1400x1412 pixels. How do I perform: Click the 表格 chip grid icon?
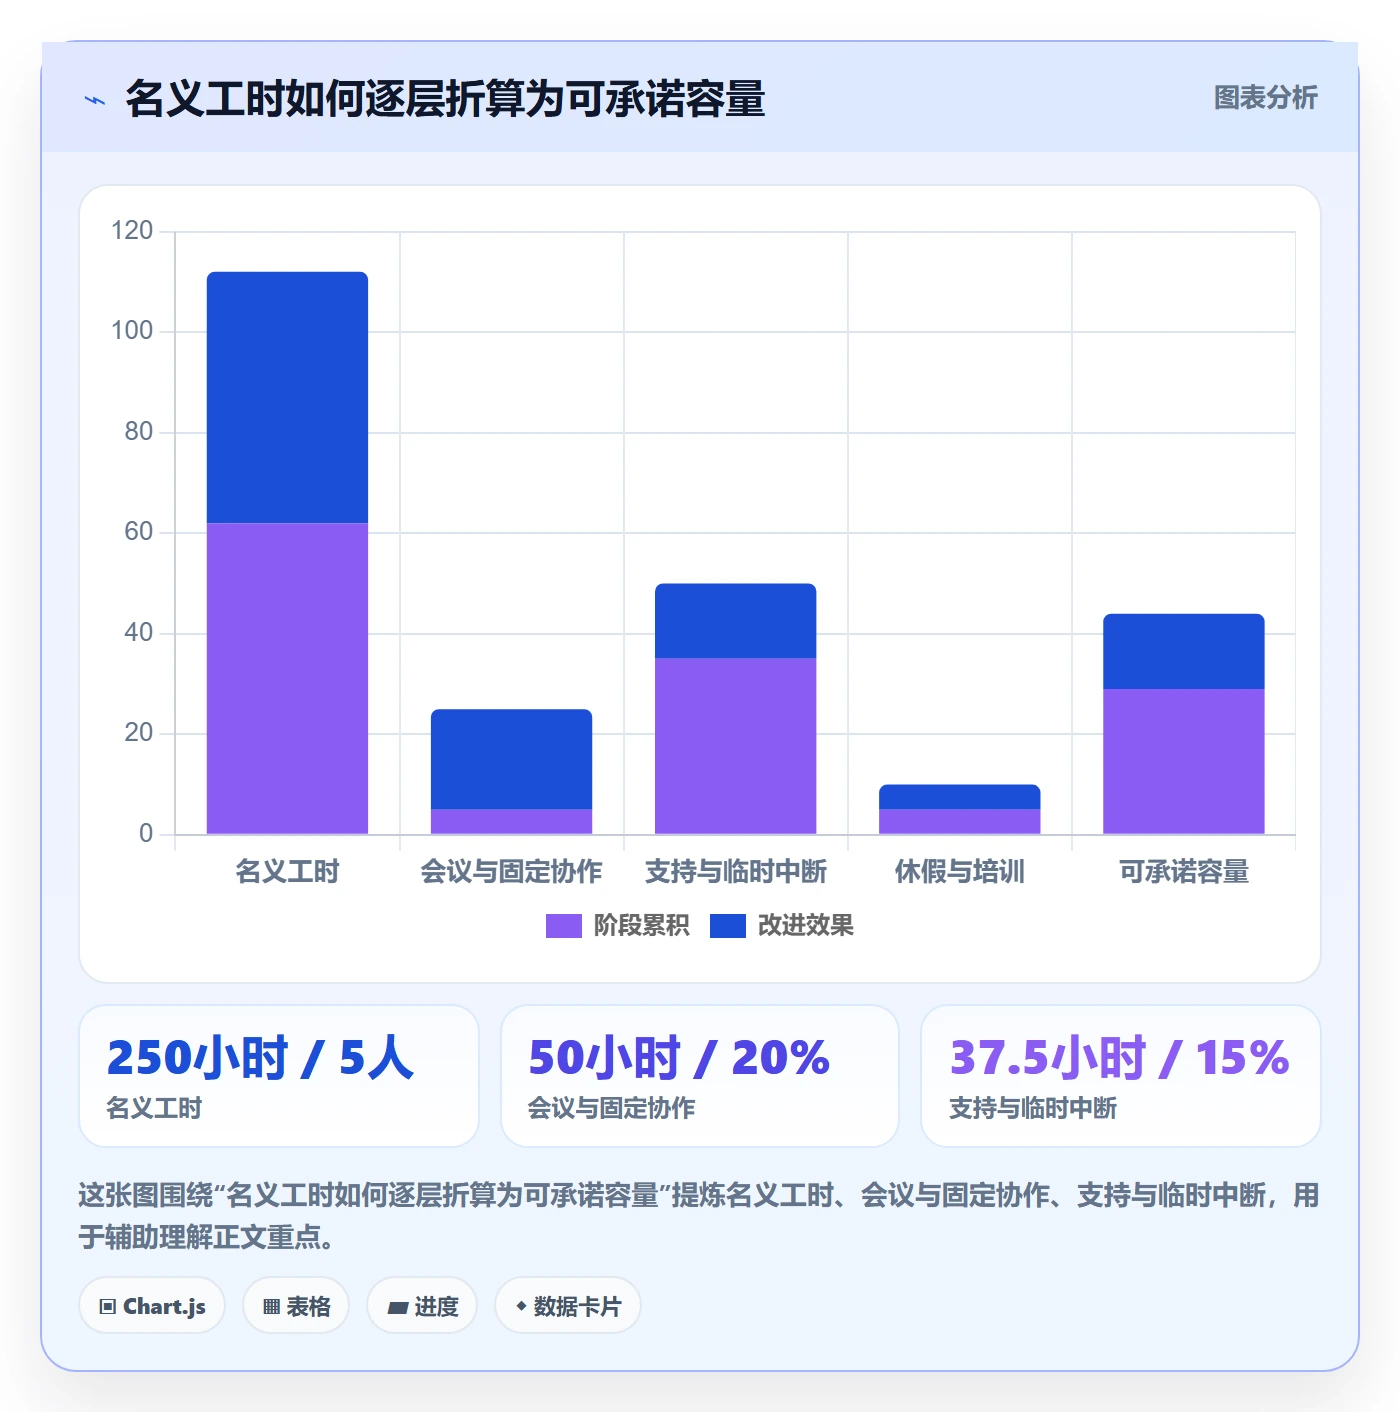pyautogui.click(x=271, y=1307)
